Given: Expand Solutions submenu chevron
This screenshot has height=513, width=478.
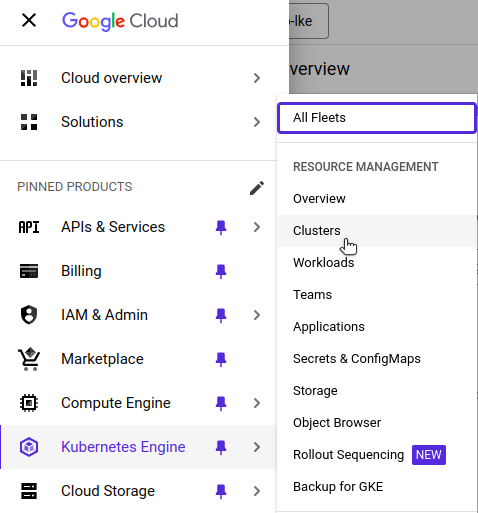Looking at the screenshot, I should coord(257,122).
